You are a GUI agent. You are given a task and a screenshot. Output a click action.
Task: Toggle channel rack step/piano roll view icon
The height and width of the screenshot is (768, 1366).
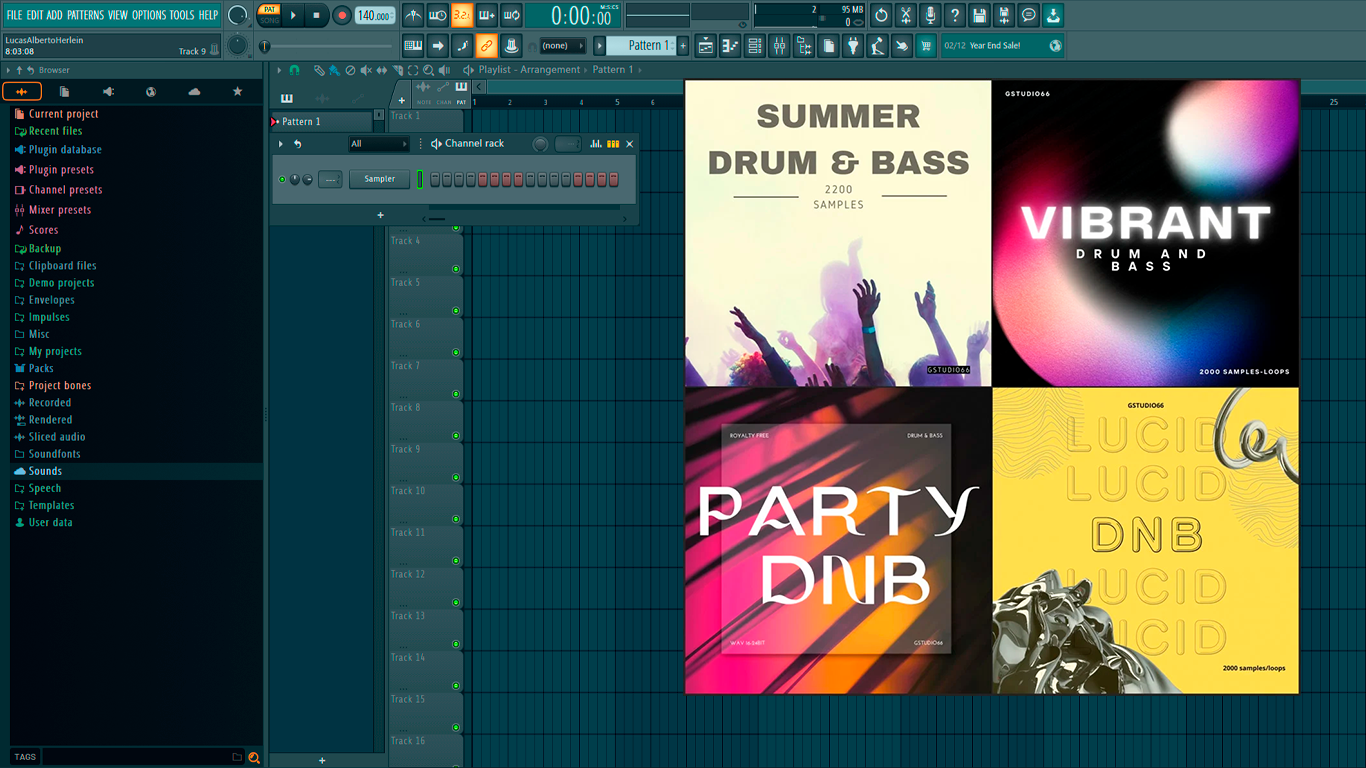click(x=613, y=144)
